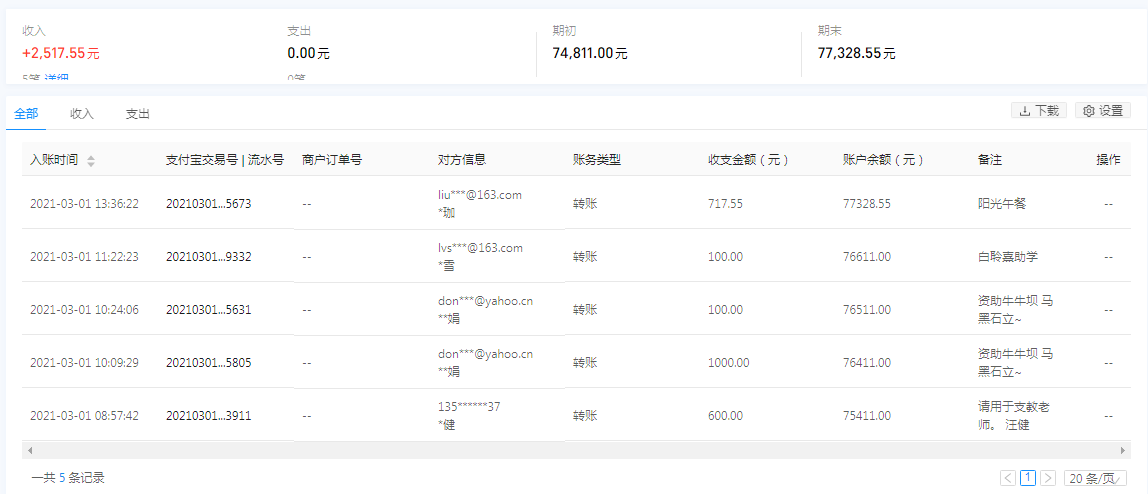Switch to the 收入 tab
Screen dimensions: 1148x494
click(x=82, y=114)
